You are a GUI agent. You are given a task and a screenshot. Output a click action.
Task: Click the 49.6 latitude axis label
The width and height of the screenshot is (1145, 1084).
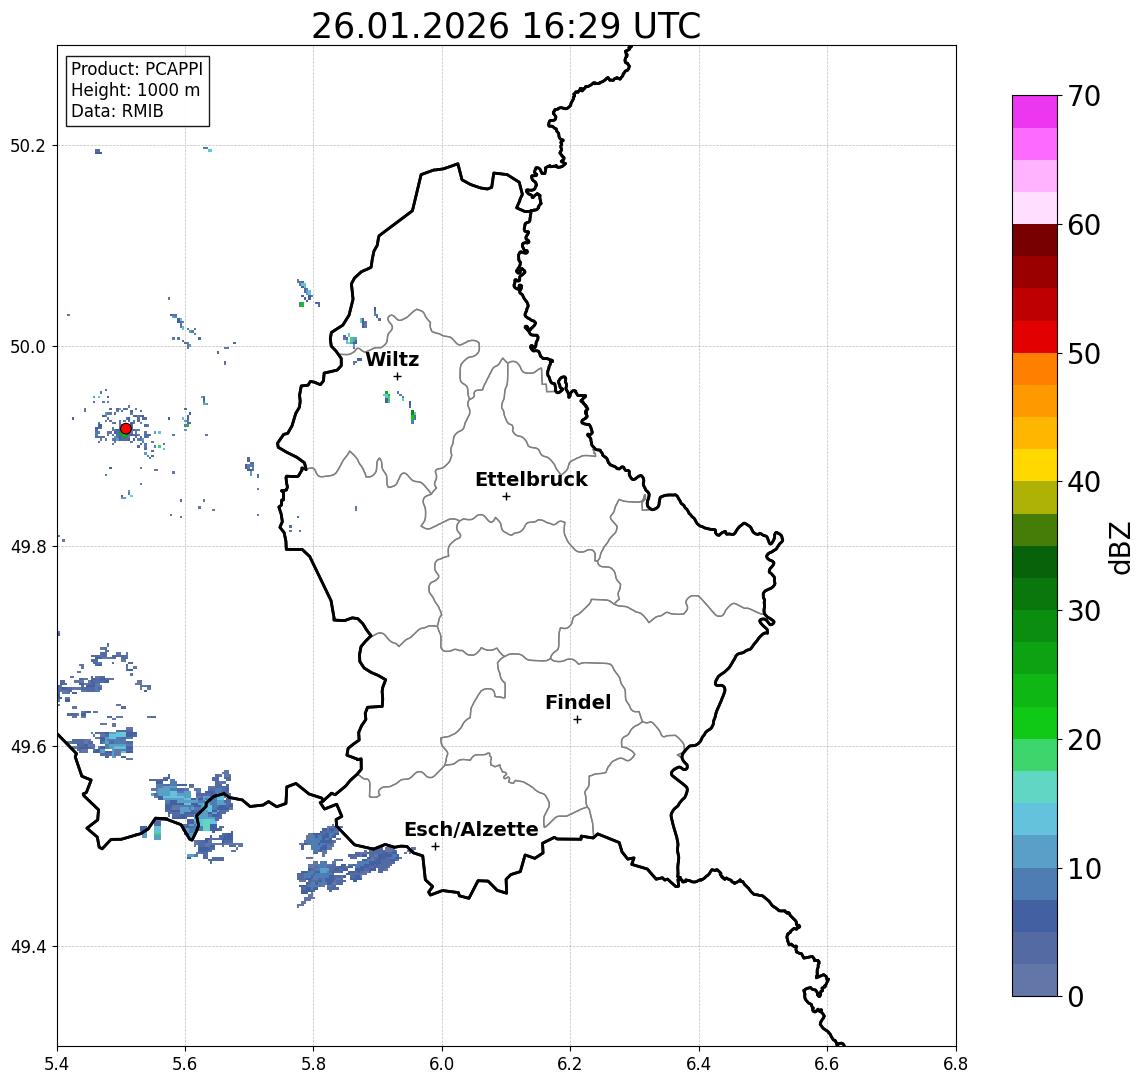(27, 747)
